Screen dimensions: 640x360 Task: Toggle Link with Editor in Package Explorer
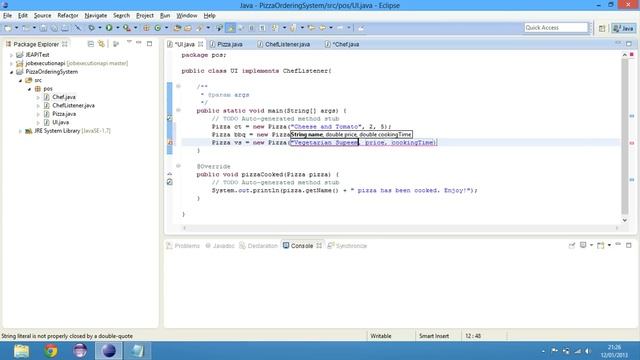point(101,44)
